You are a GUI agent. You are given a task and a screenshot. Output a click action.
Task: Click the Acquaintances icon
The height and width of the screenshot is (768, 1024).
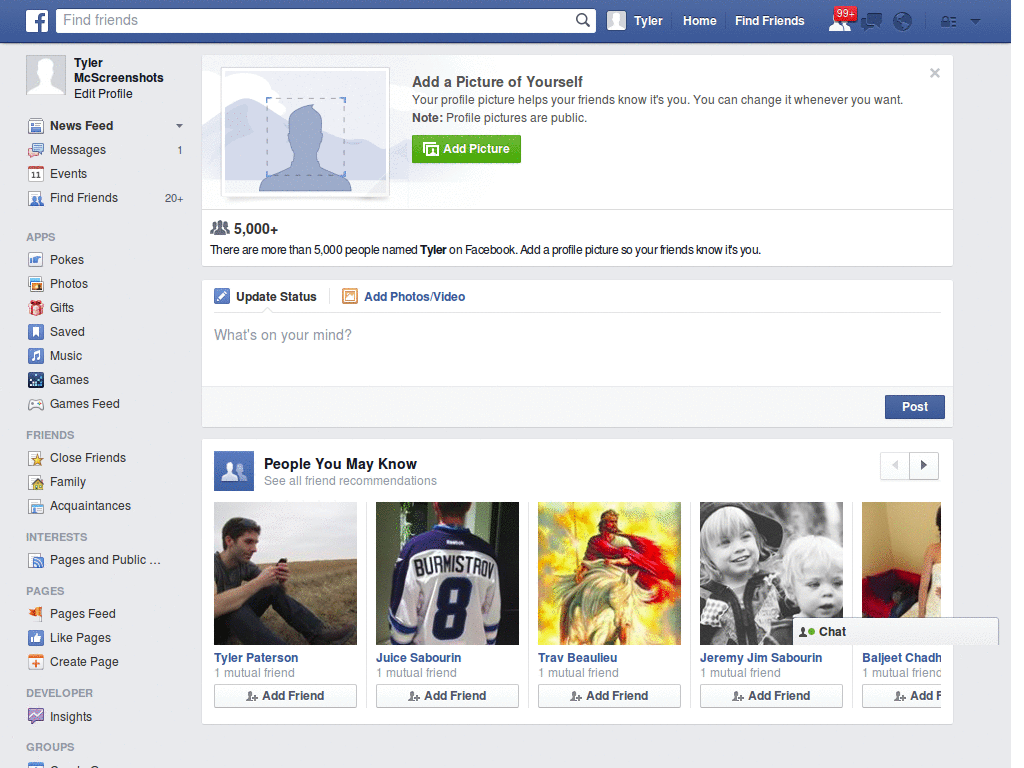coord(36,506)
